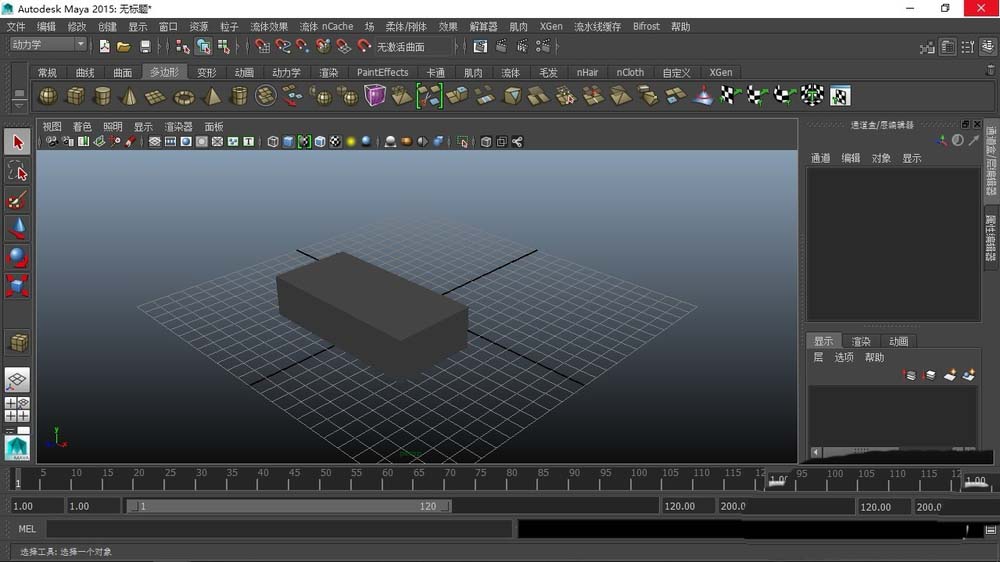Activate the Select tool arrow

pyautogui.click(x=17, y=142)
